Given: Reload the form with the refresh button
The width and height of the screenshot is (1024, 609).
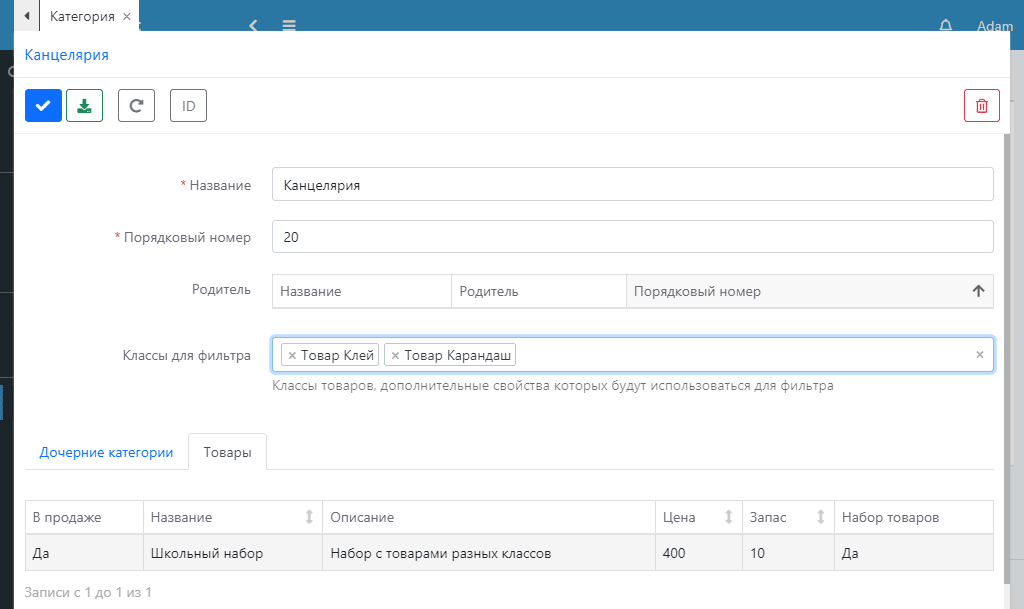Looking at the screenshot, I should (x=136, y=106).
